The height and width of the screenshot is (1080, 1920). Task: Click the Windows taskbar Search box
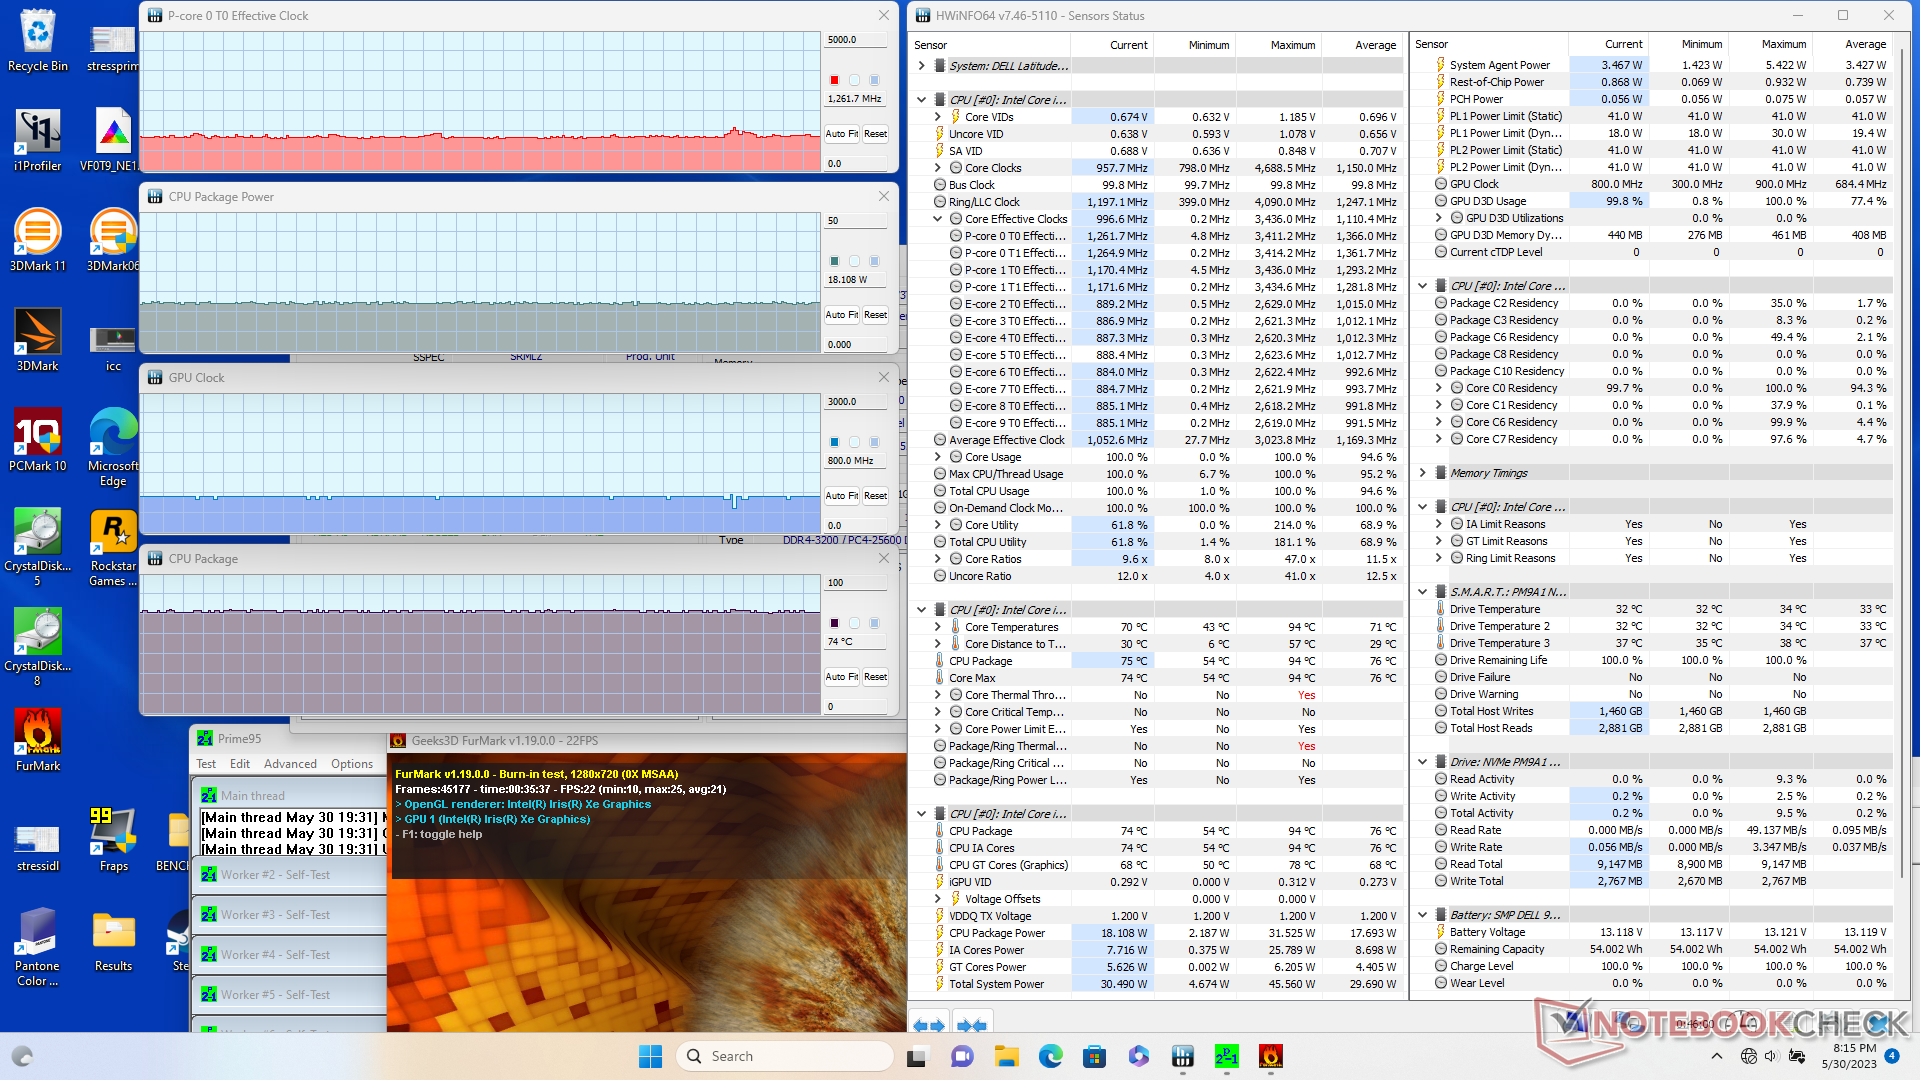click(x=785, y=1056)
